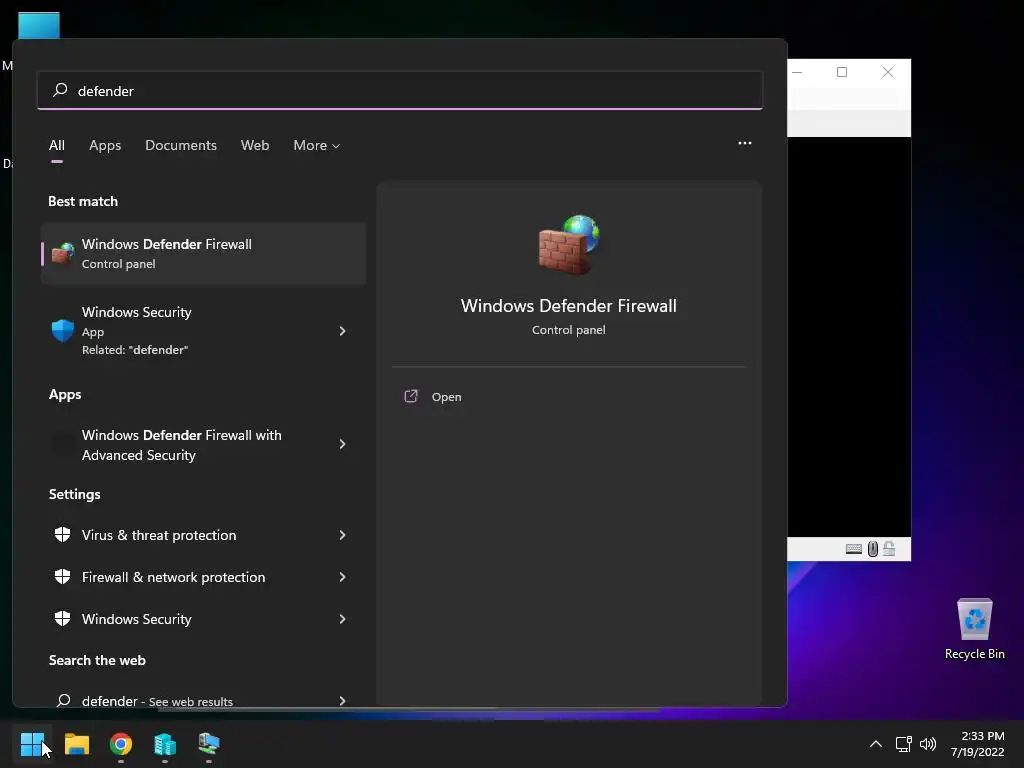Close the background window

pos(888,72)
